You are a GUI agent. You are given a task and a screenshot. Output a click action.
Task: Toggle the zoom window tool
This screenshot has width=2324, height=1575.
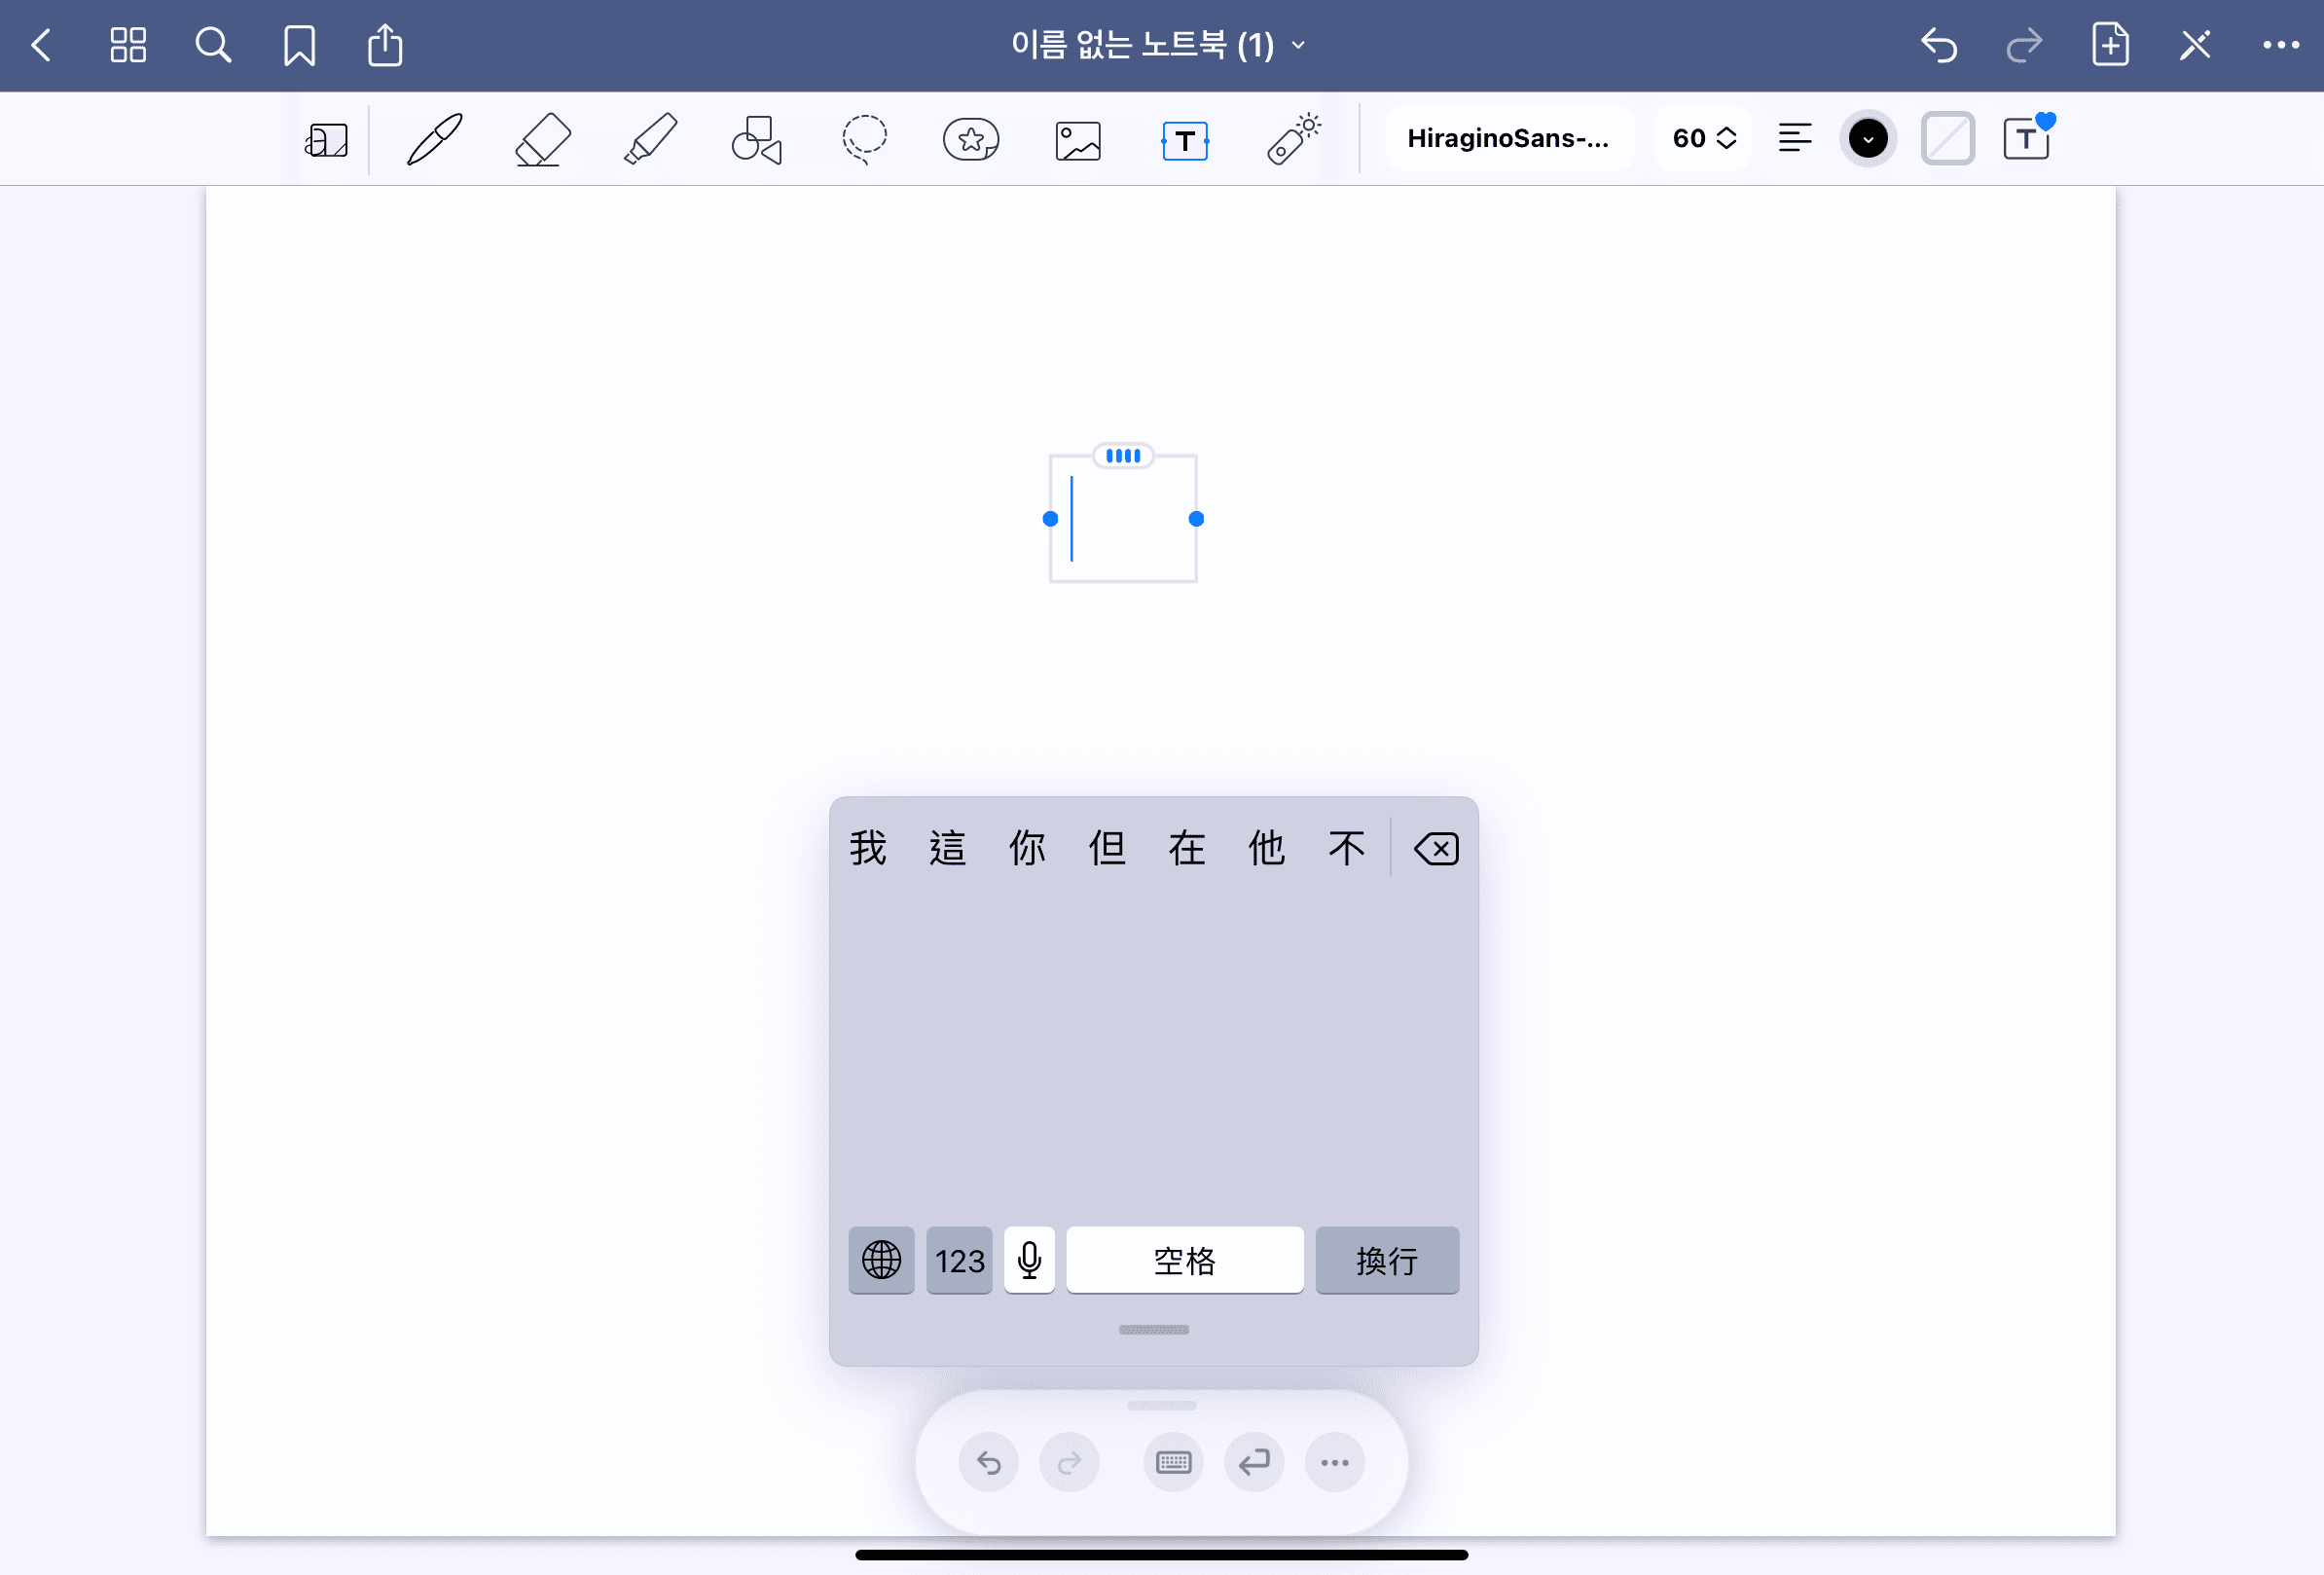[326, 140]
